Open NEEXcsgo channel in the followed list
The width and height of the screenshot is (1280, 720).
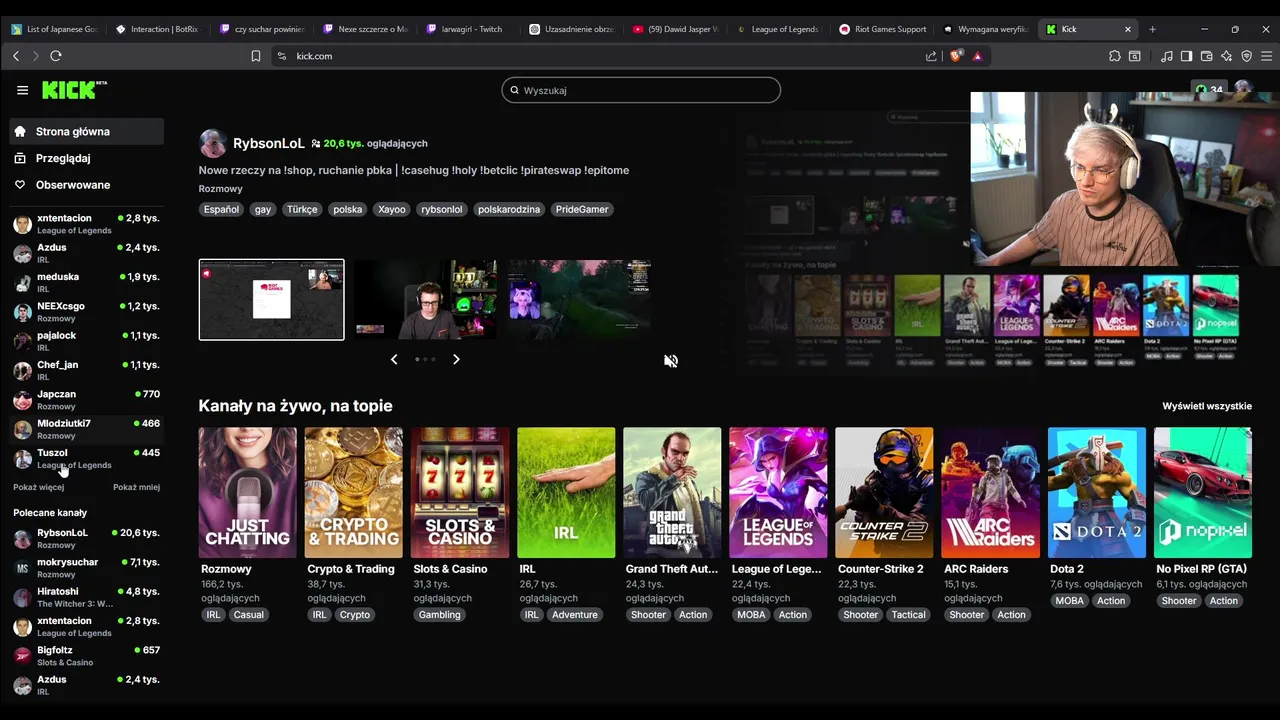(x=87, y=311)
